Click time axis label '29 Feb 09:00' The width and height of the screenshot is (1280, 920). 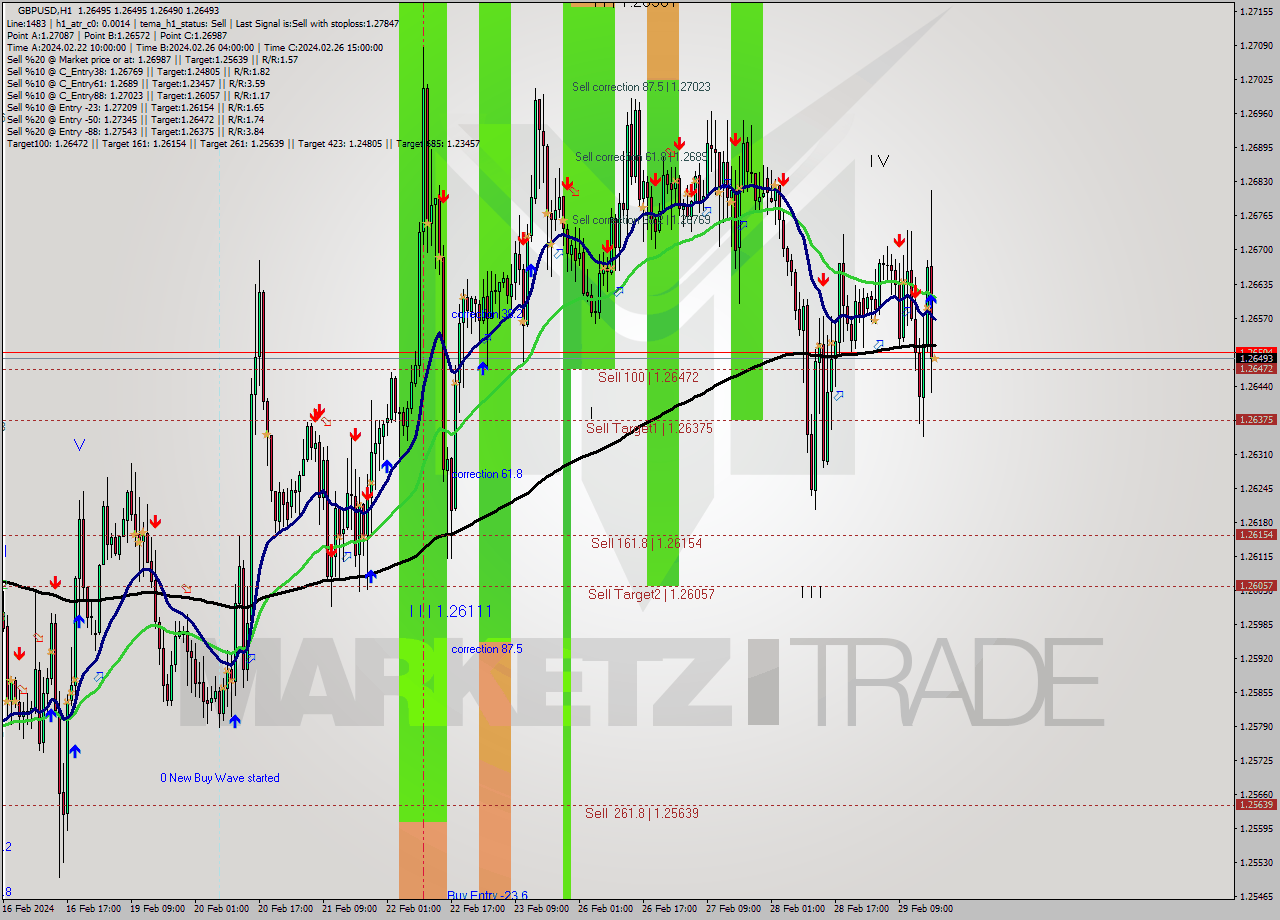pyautogui.click(x=925, y=909)
